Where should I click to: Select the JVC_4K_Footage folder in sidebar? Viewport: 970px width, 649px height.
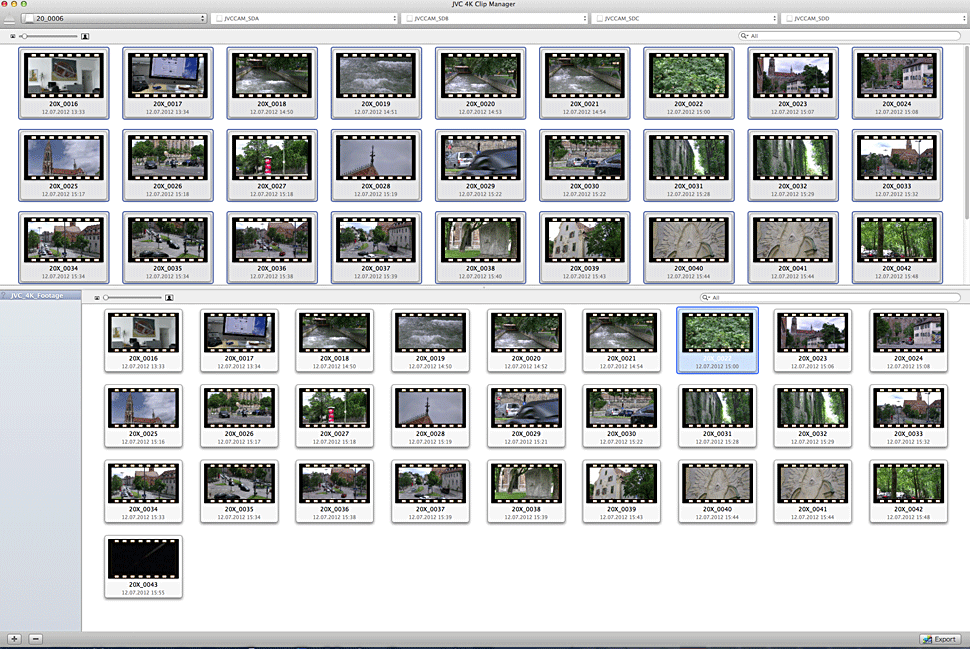coord(40,296)
